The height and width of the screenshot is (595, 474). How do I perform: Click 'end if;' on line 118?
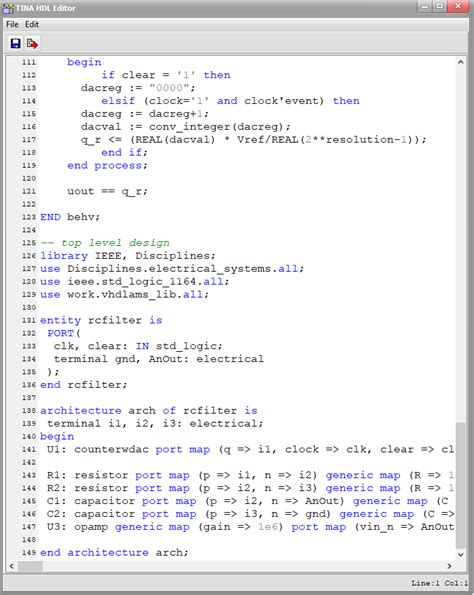click(124, 153)
